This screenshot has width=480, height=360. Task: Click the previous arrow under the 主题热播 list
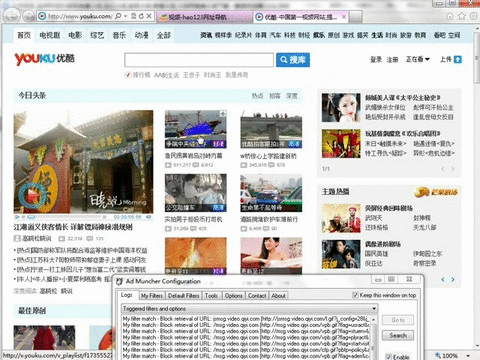(x=443, y=279)
